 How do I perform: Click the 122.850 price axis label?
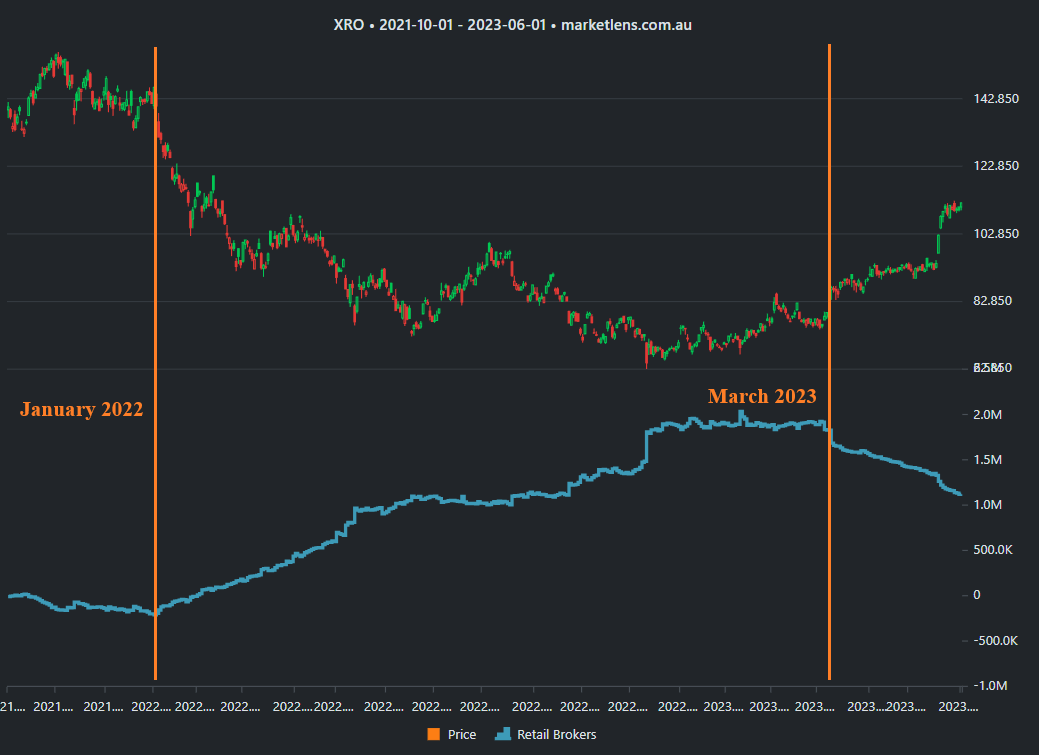[x=996, y=166]
